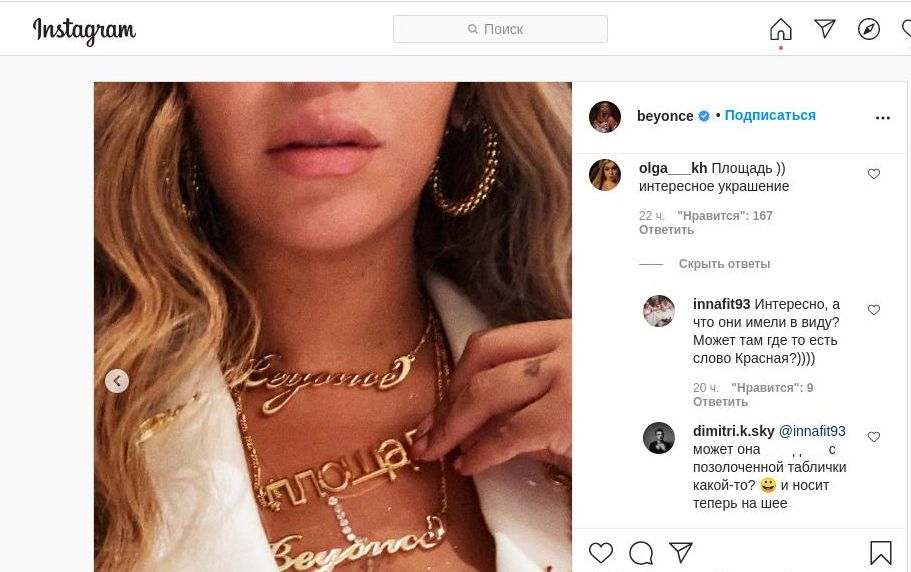The image size is (911, 572).
Task: Open beyonce's profile avatar thumbnail
Action: 605,117
